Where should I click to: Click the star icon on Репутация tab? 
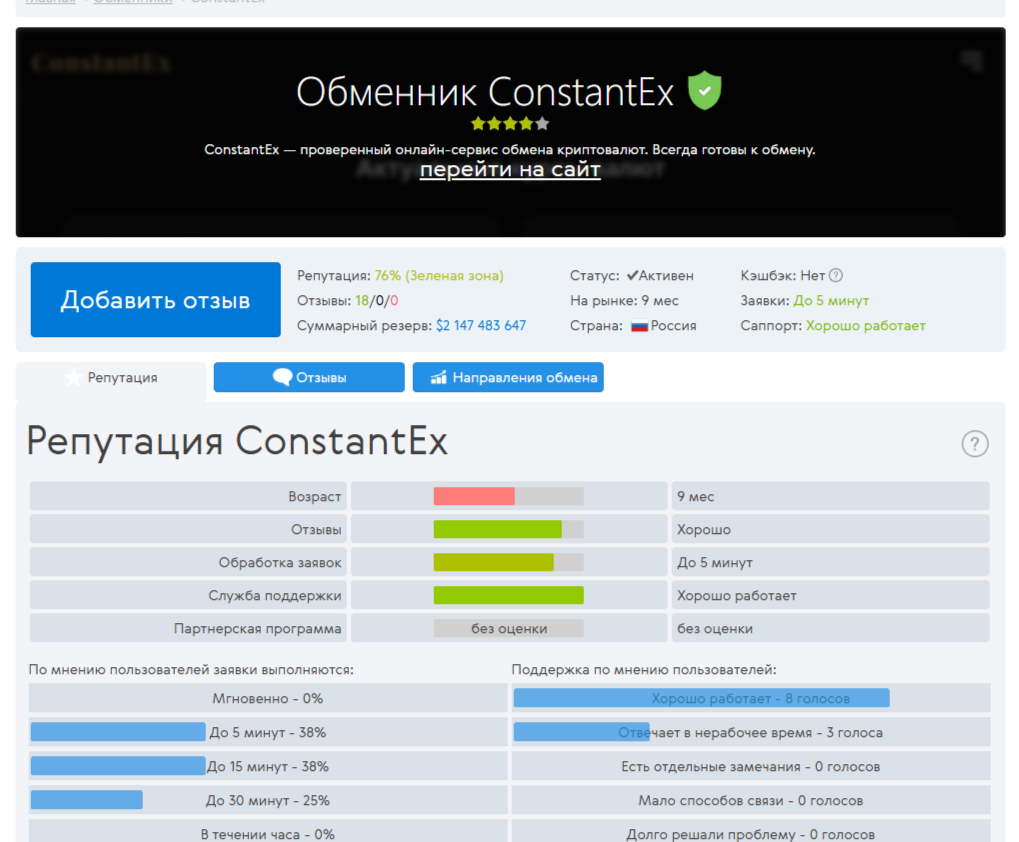(x=73, y=377)
